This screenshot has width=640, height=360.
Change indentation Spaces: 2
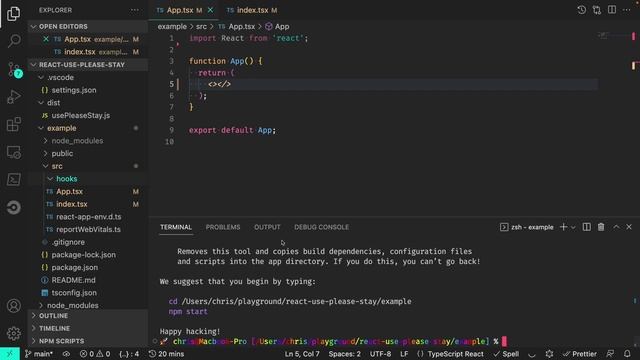[344, 354]
